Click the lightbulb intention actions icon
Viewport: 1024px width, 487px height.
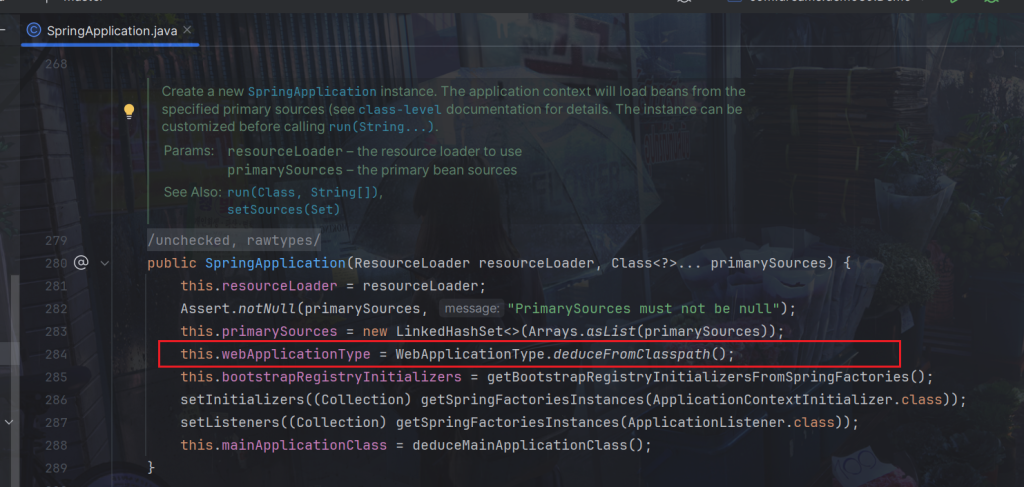129,111
